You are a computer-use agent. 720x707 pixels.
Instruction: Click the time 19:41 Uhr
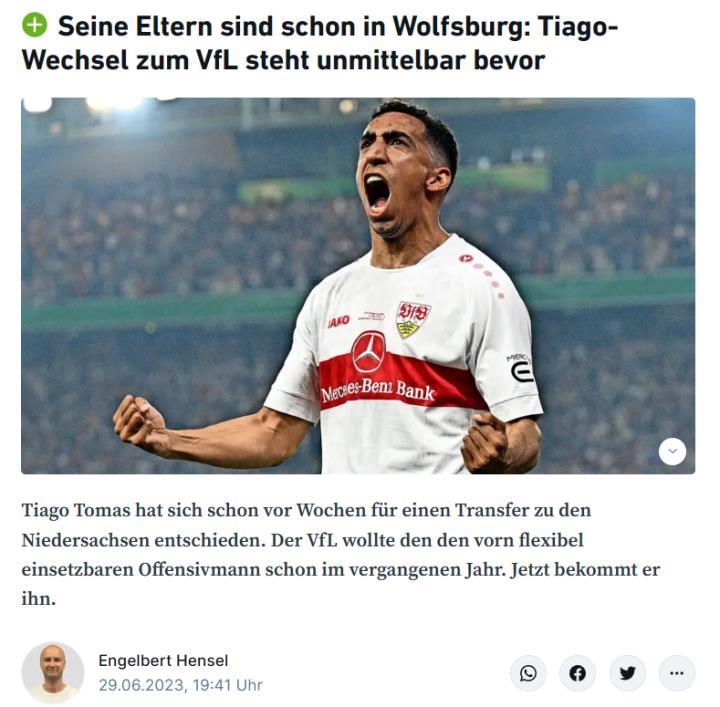pos(228,685)
